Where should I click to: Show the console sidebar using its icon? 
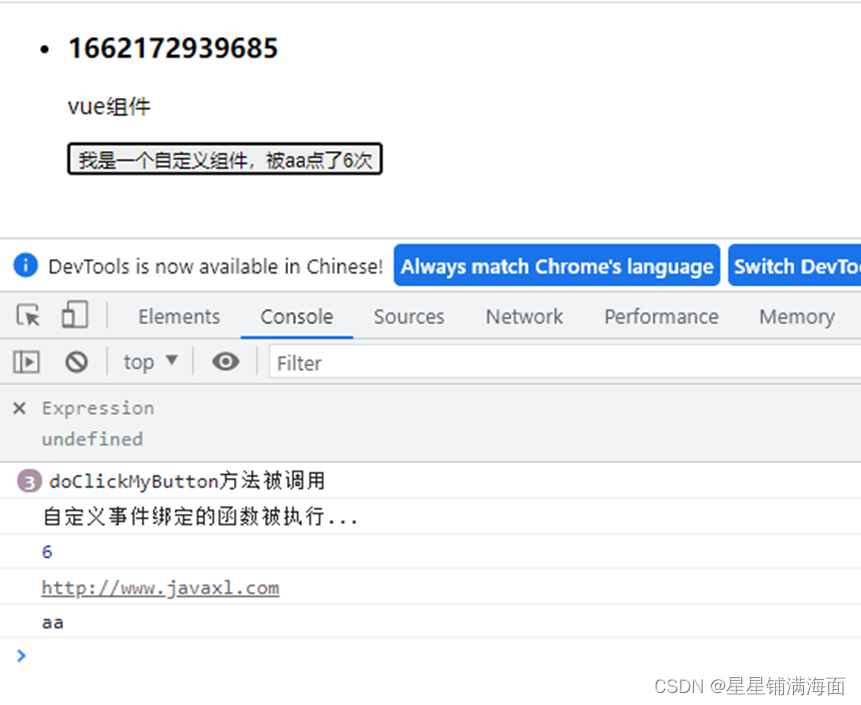coord(26,361)
